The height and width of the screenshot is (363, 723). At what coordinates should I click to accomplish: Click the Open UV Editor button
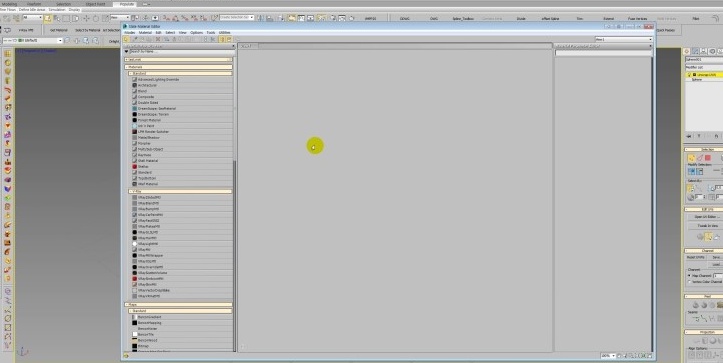[707, 217]
